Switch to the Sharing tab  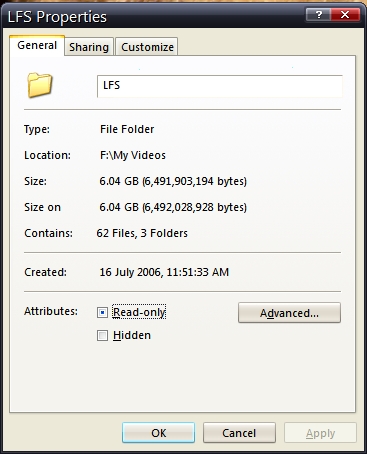coord(89,47)
